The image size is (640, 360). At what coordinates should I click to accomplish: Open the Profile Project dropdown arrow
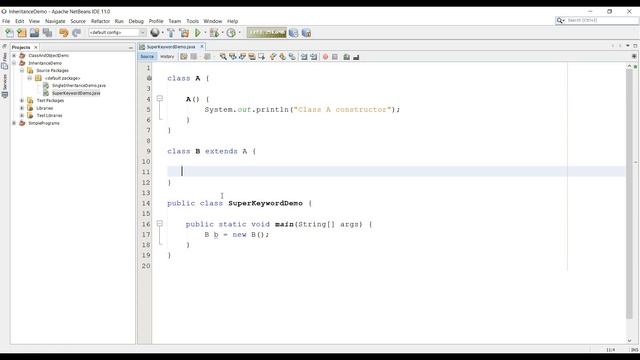tap(240, 33)
